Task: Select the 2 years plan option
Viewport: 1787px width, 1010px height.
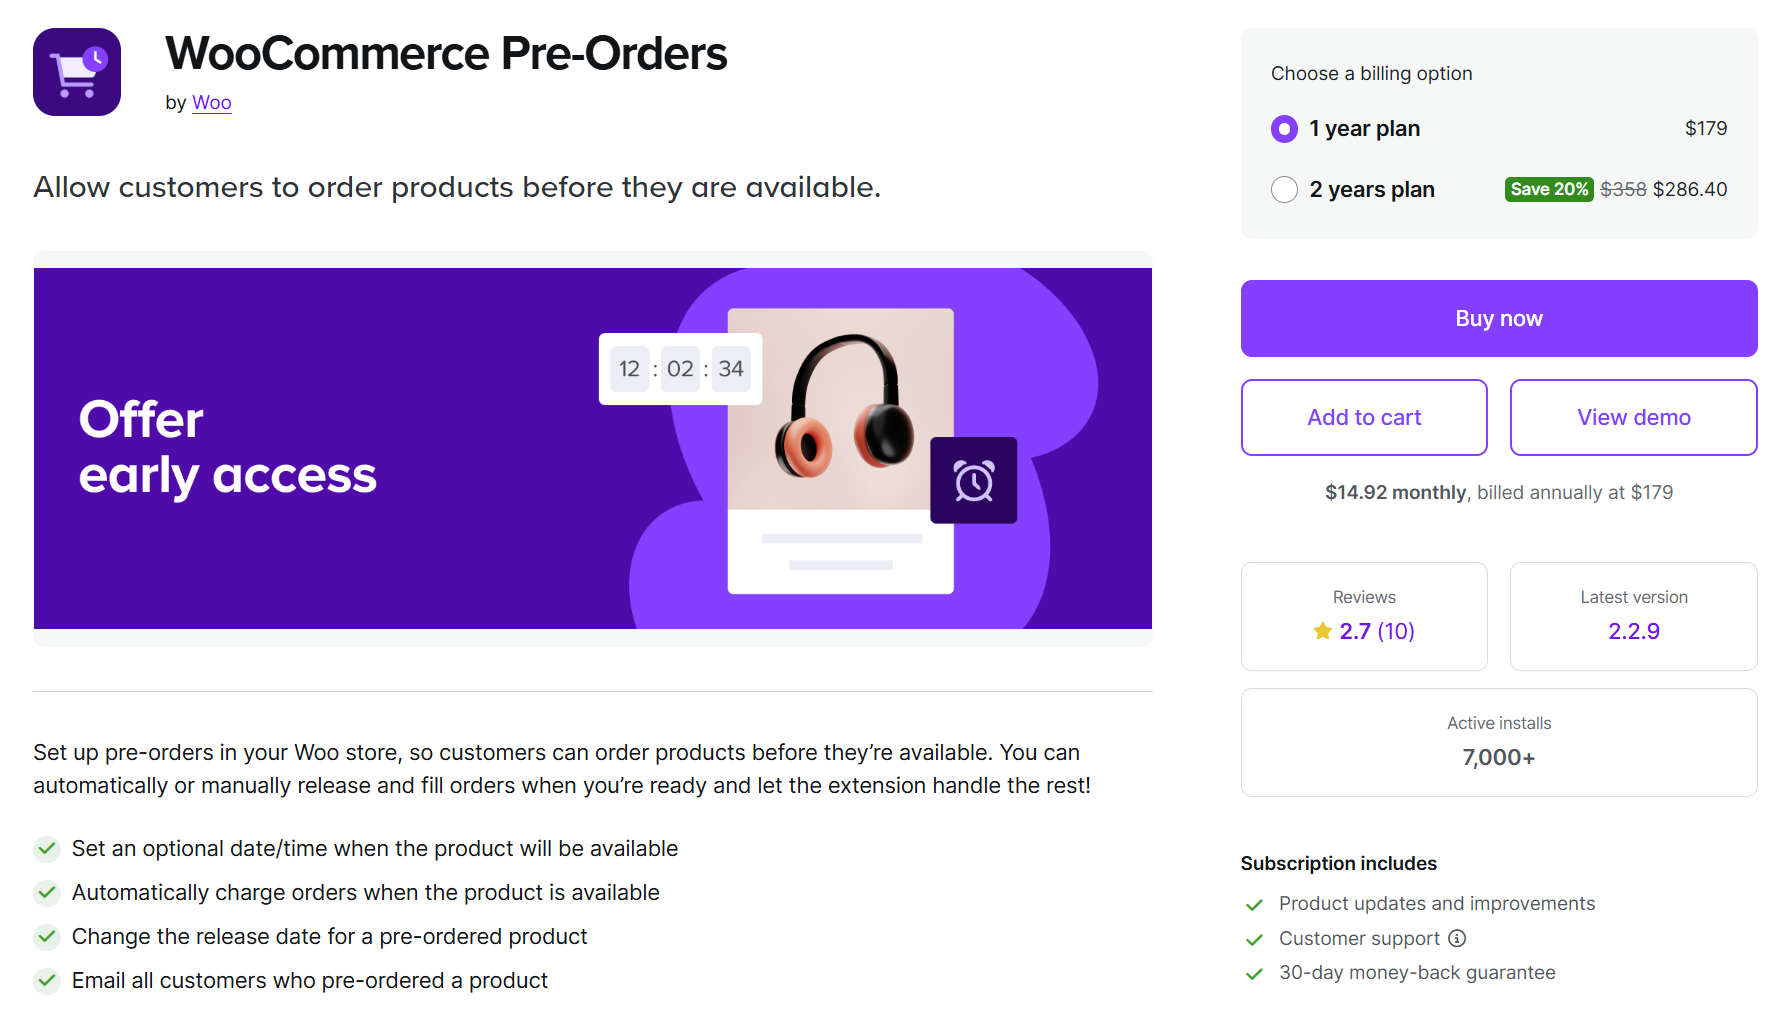Action: tap(1283, 189)
